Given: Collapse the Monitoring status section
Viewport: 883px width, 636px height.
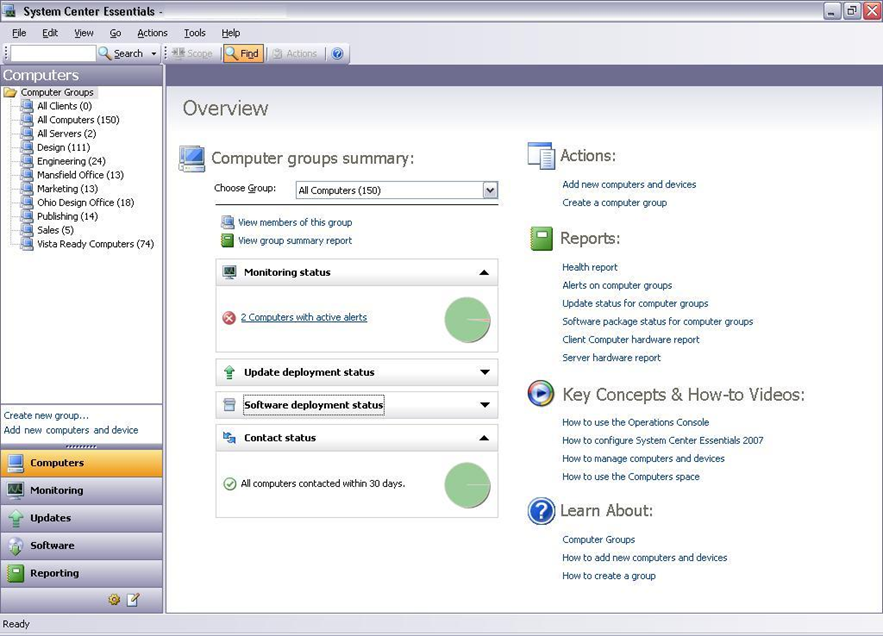Looking at the screenshot, I should pos(484,273).
